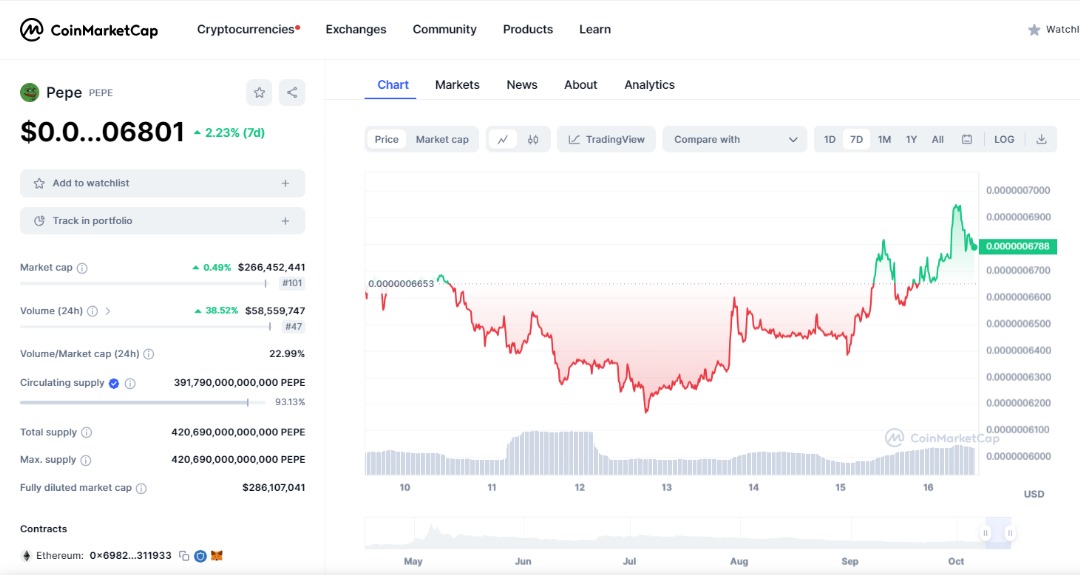Viewport: 1080px width, 575px height.
Task: Select the 1M time range
Action: click(x=884, y=139)
